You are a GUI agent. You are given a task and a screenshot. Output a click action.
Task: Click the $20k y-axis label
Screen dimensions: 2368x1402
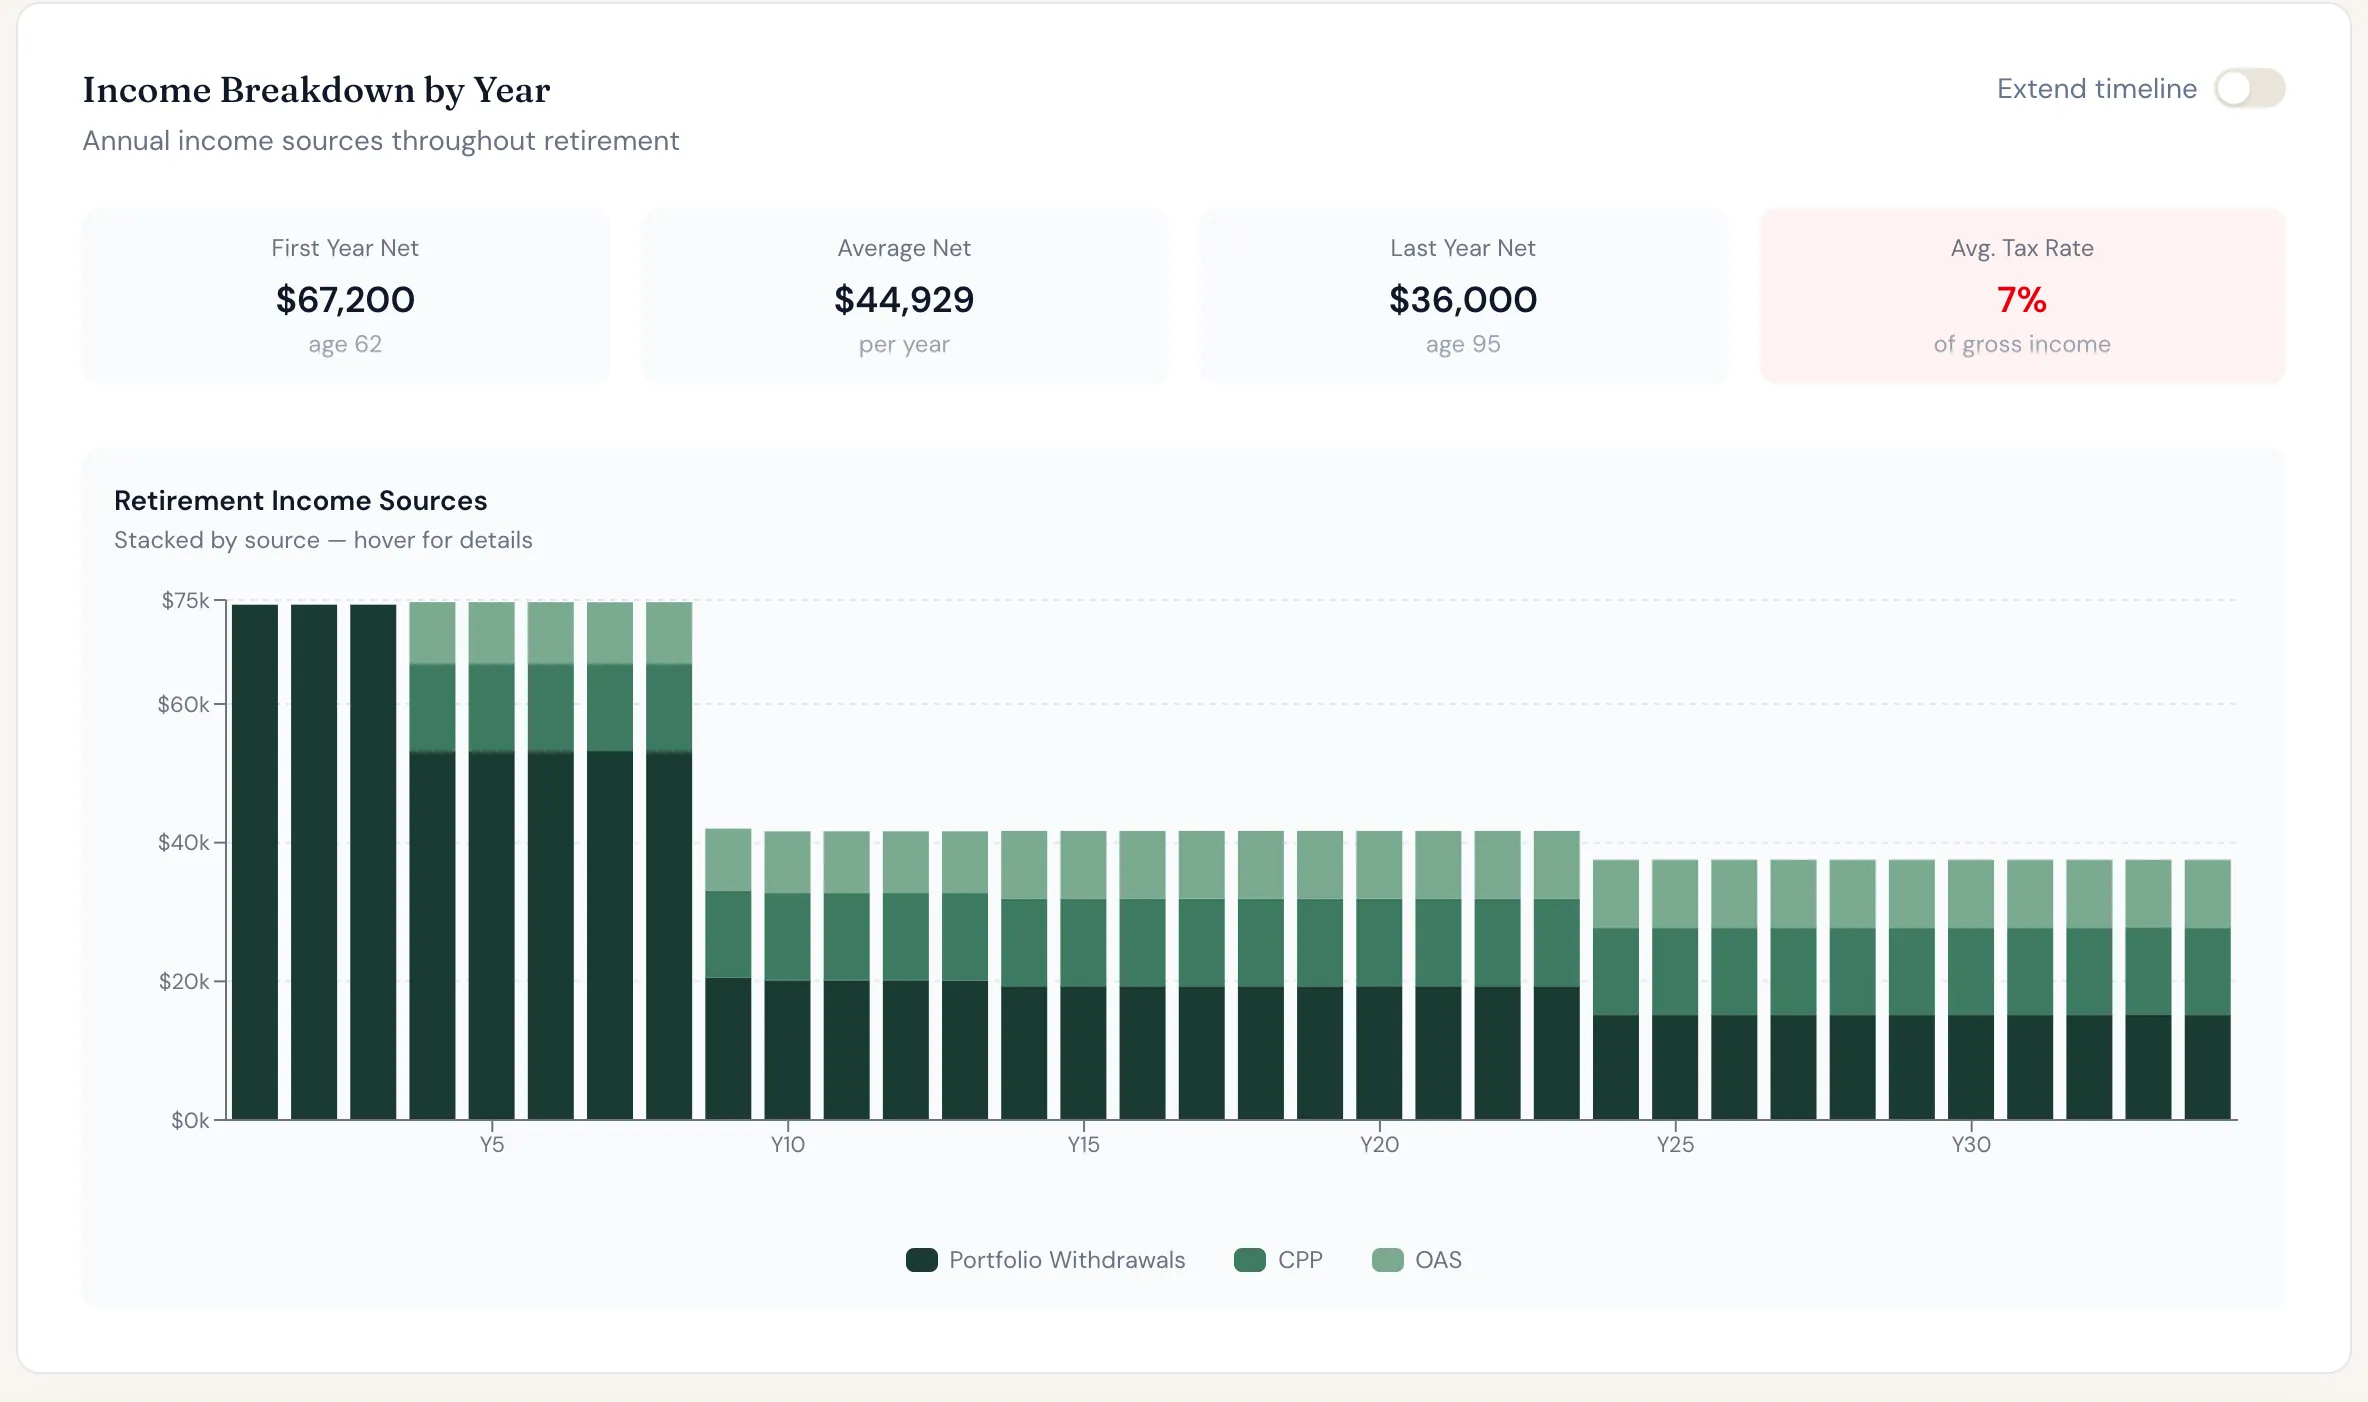coord(183,981)
